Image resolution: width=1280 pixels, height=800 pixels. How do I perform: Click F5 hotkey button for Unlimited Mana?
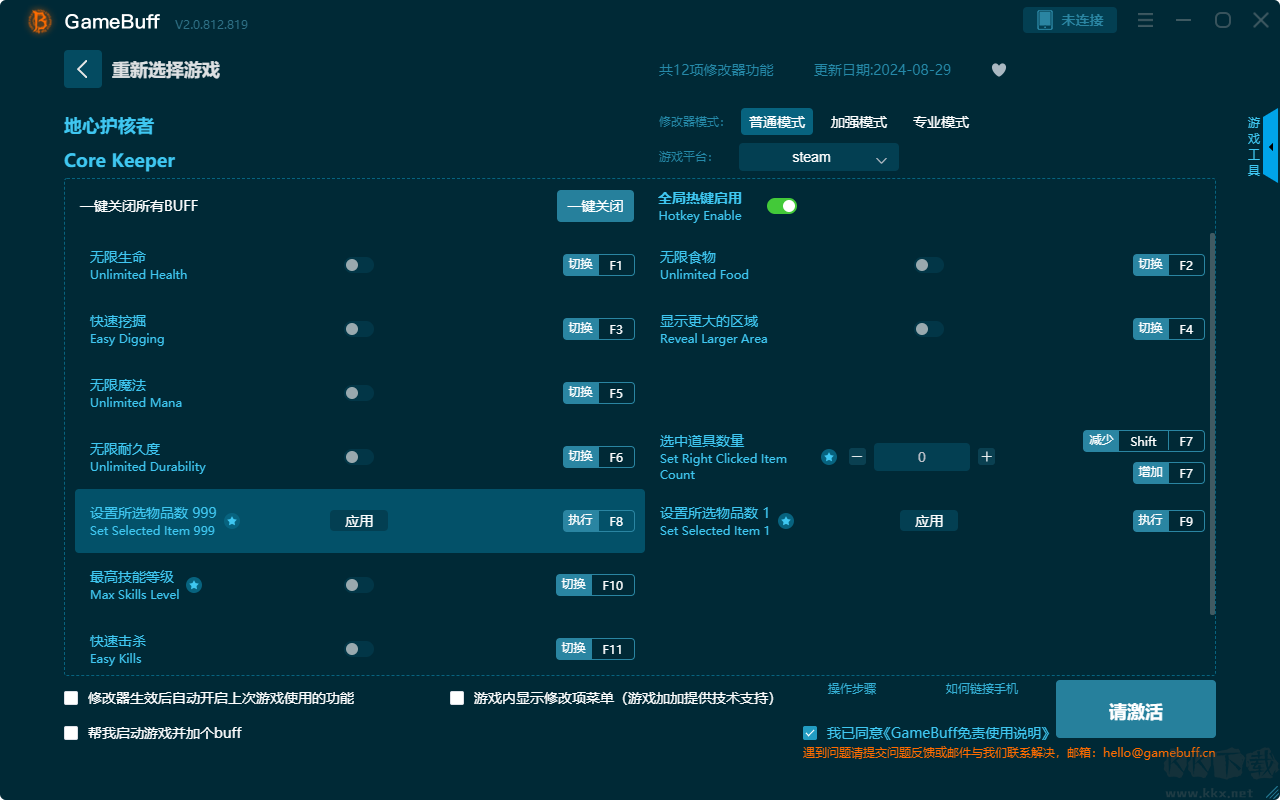[x=599, y=393]
